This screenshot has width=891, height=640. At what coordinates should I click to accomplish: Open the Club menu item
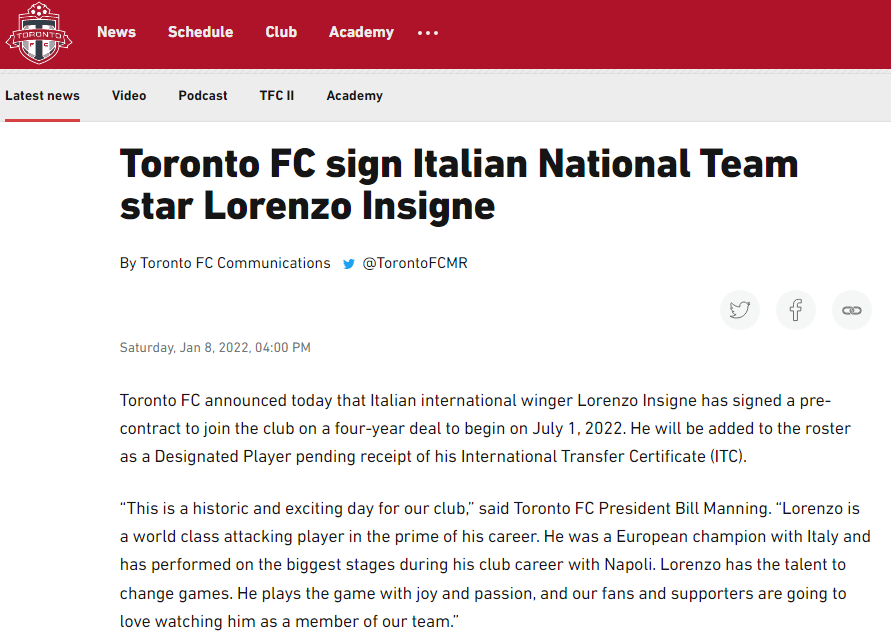click(281, 32)
